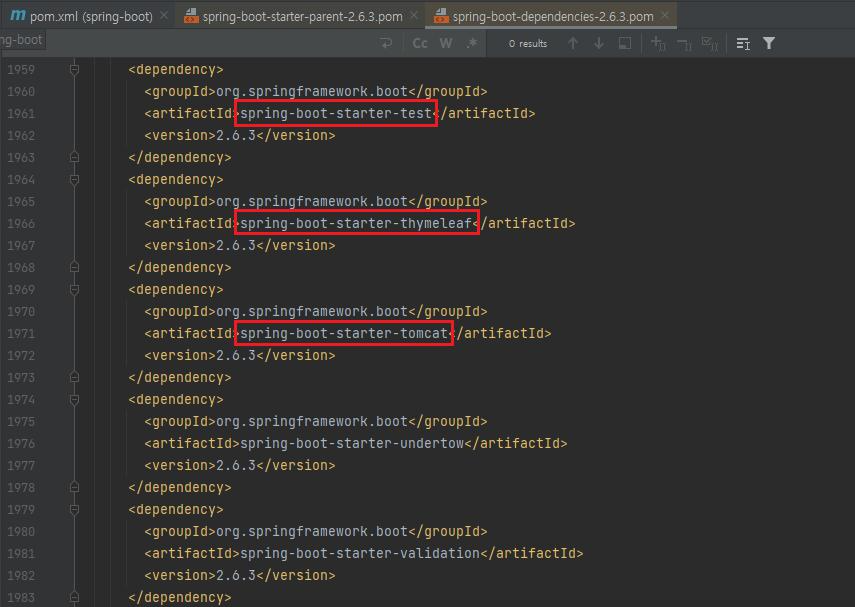The width and height of the screenshot is (855, 607).
Task: Click version 2.6.3 on line 1962
Action: [x=236, y=135]
